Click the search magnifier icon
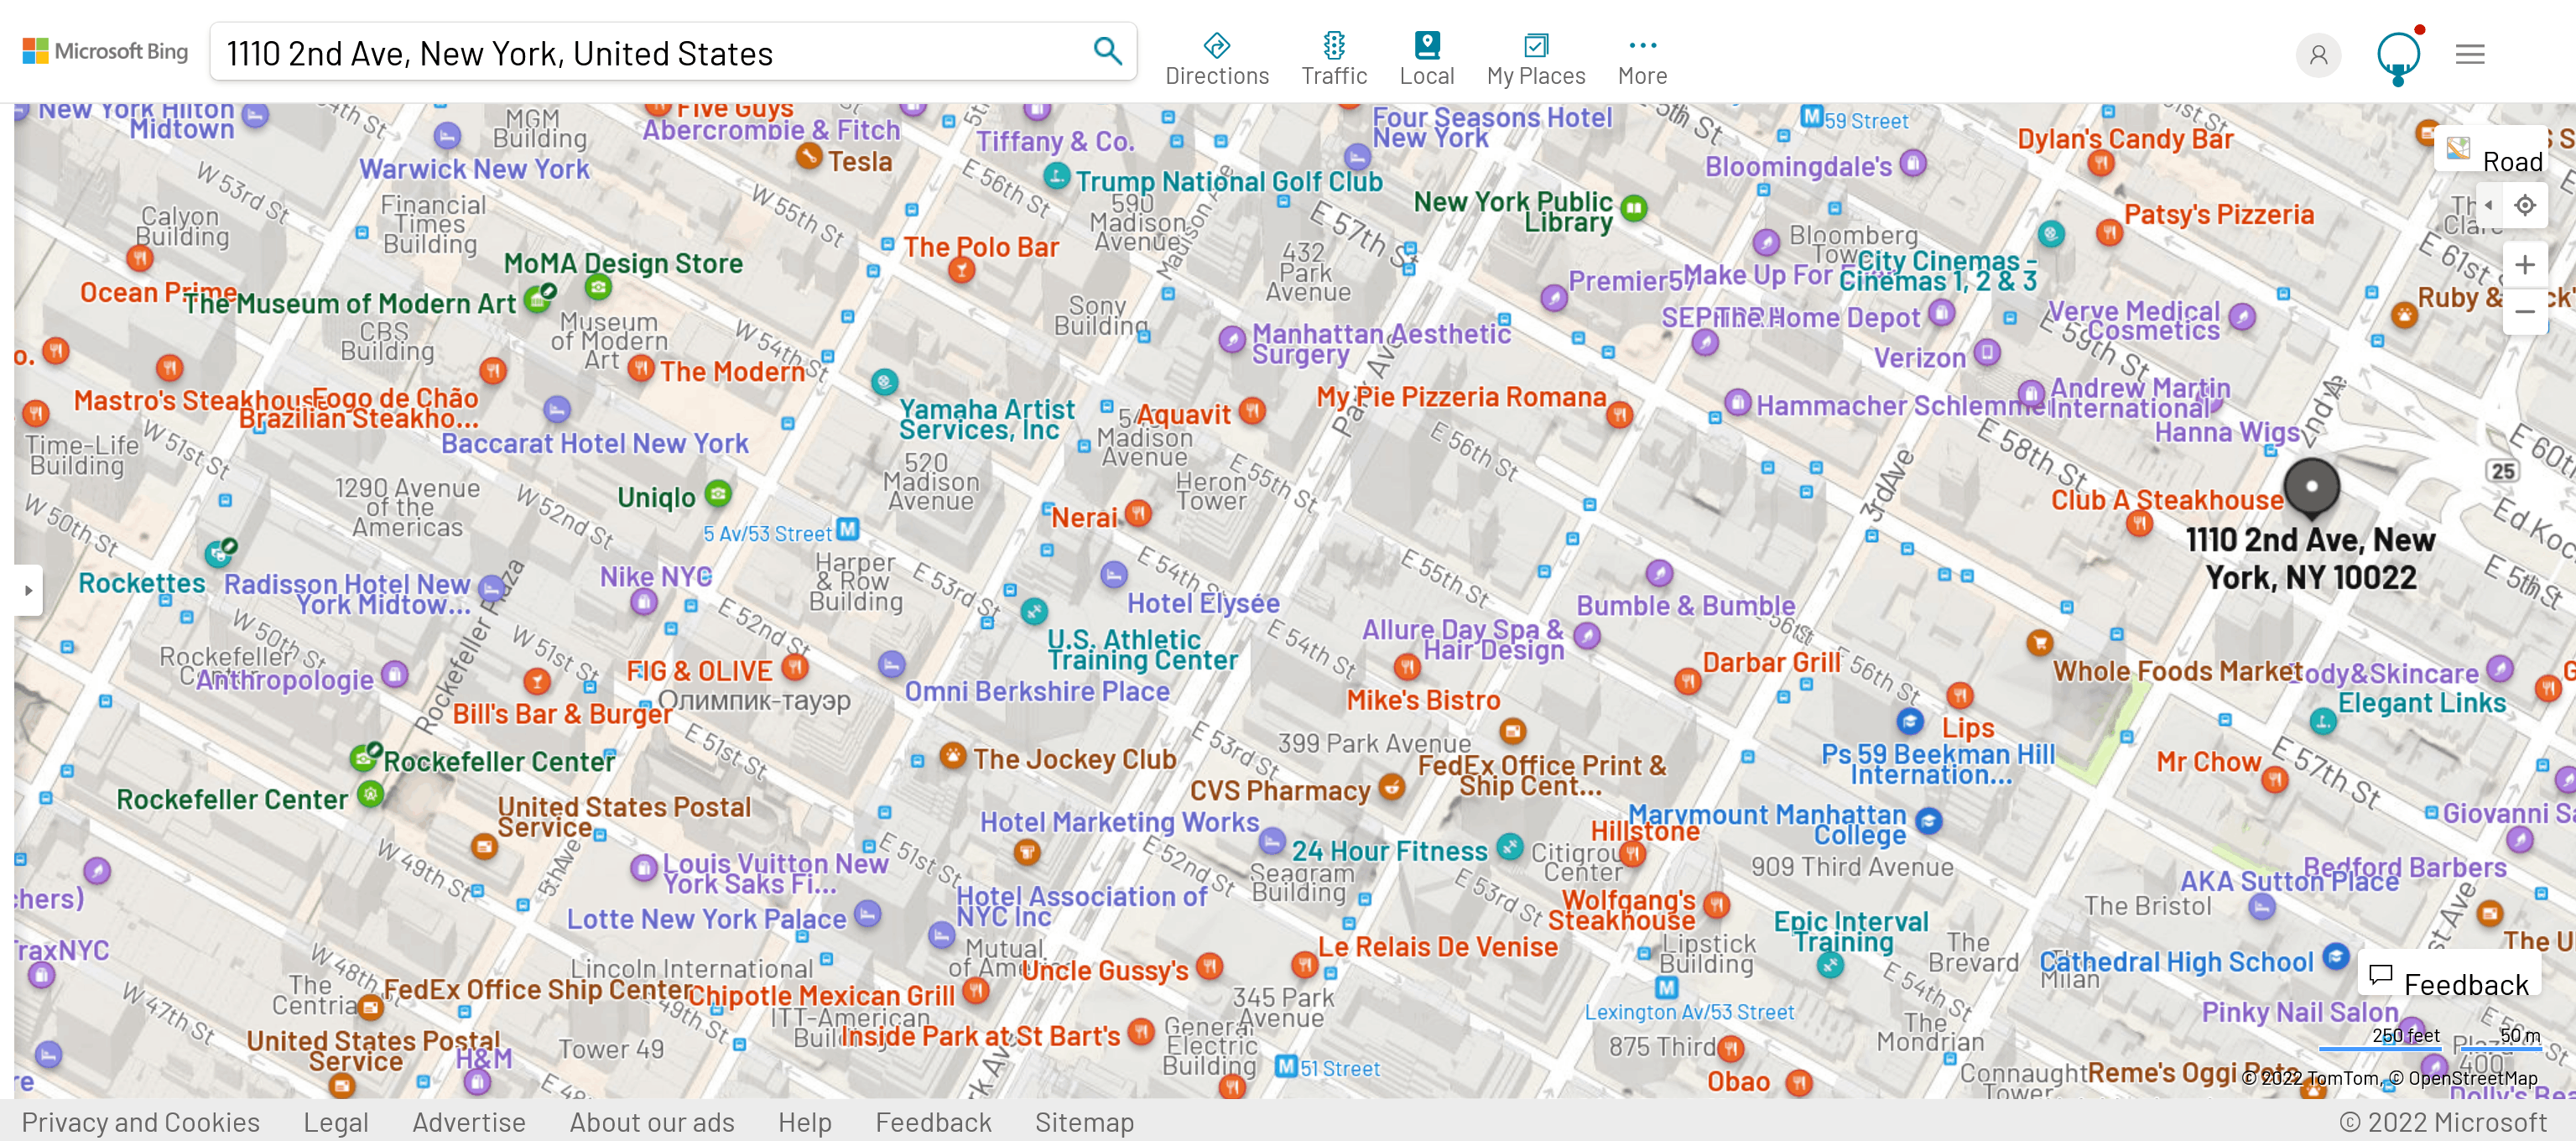The width and height of the screenshot is (2576, 1141). tap(1107, 50)
